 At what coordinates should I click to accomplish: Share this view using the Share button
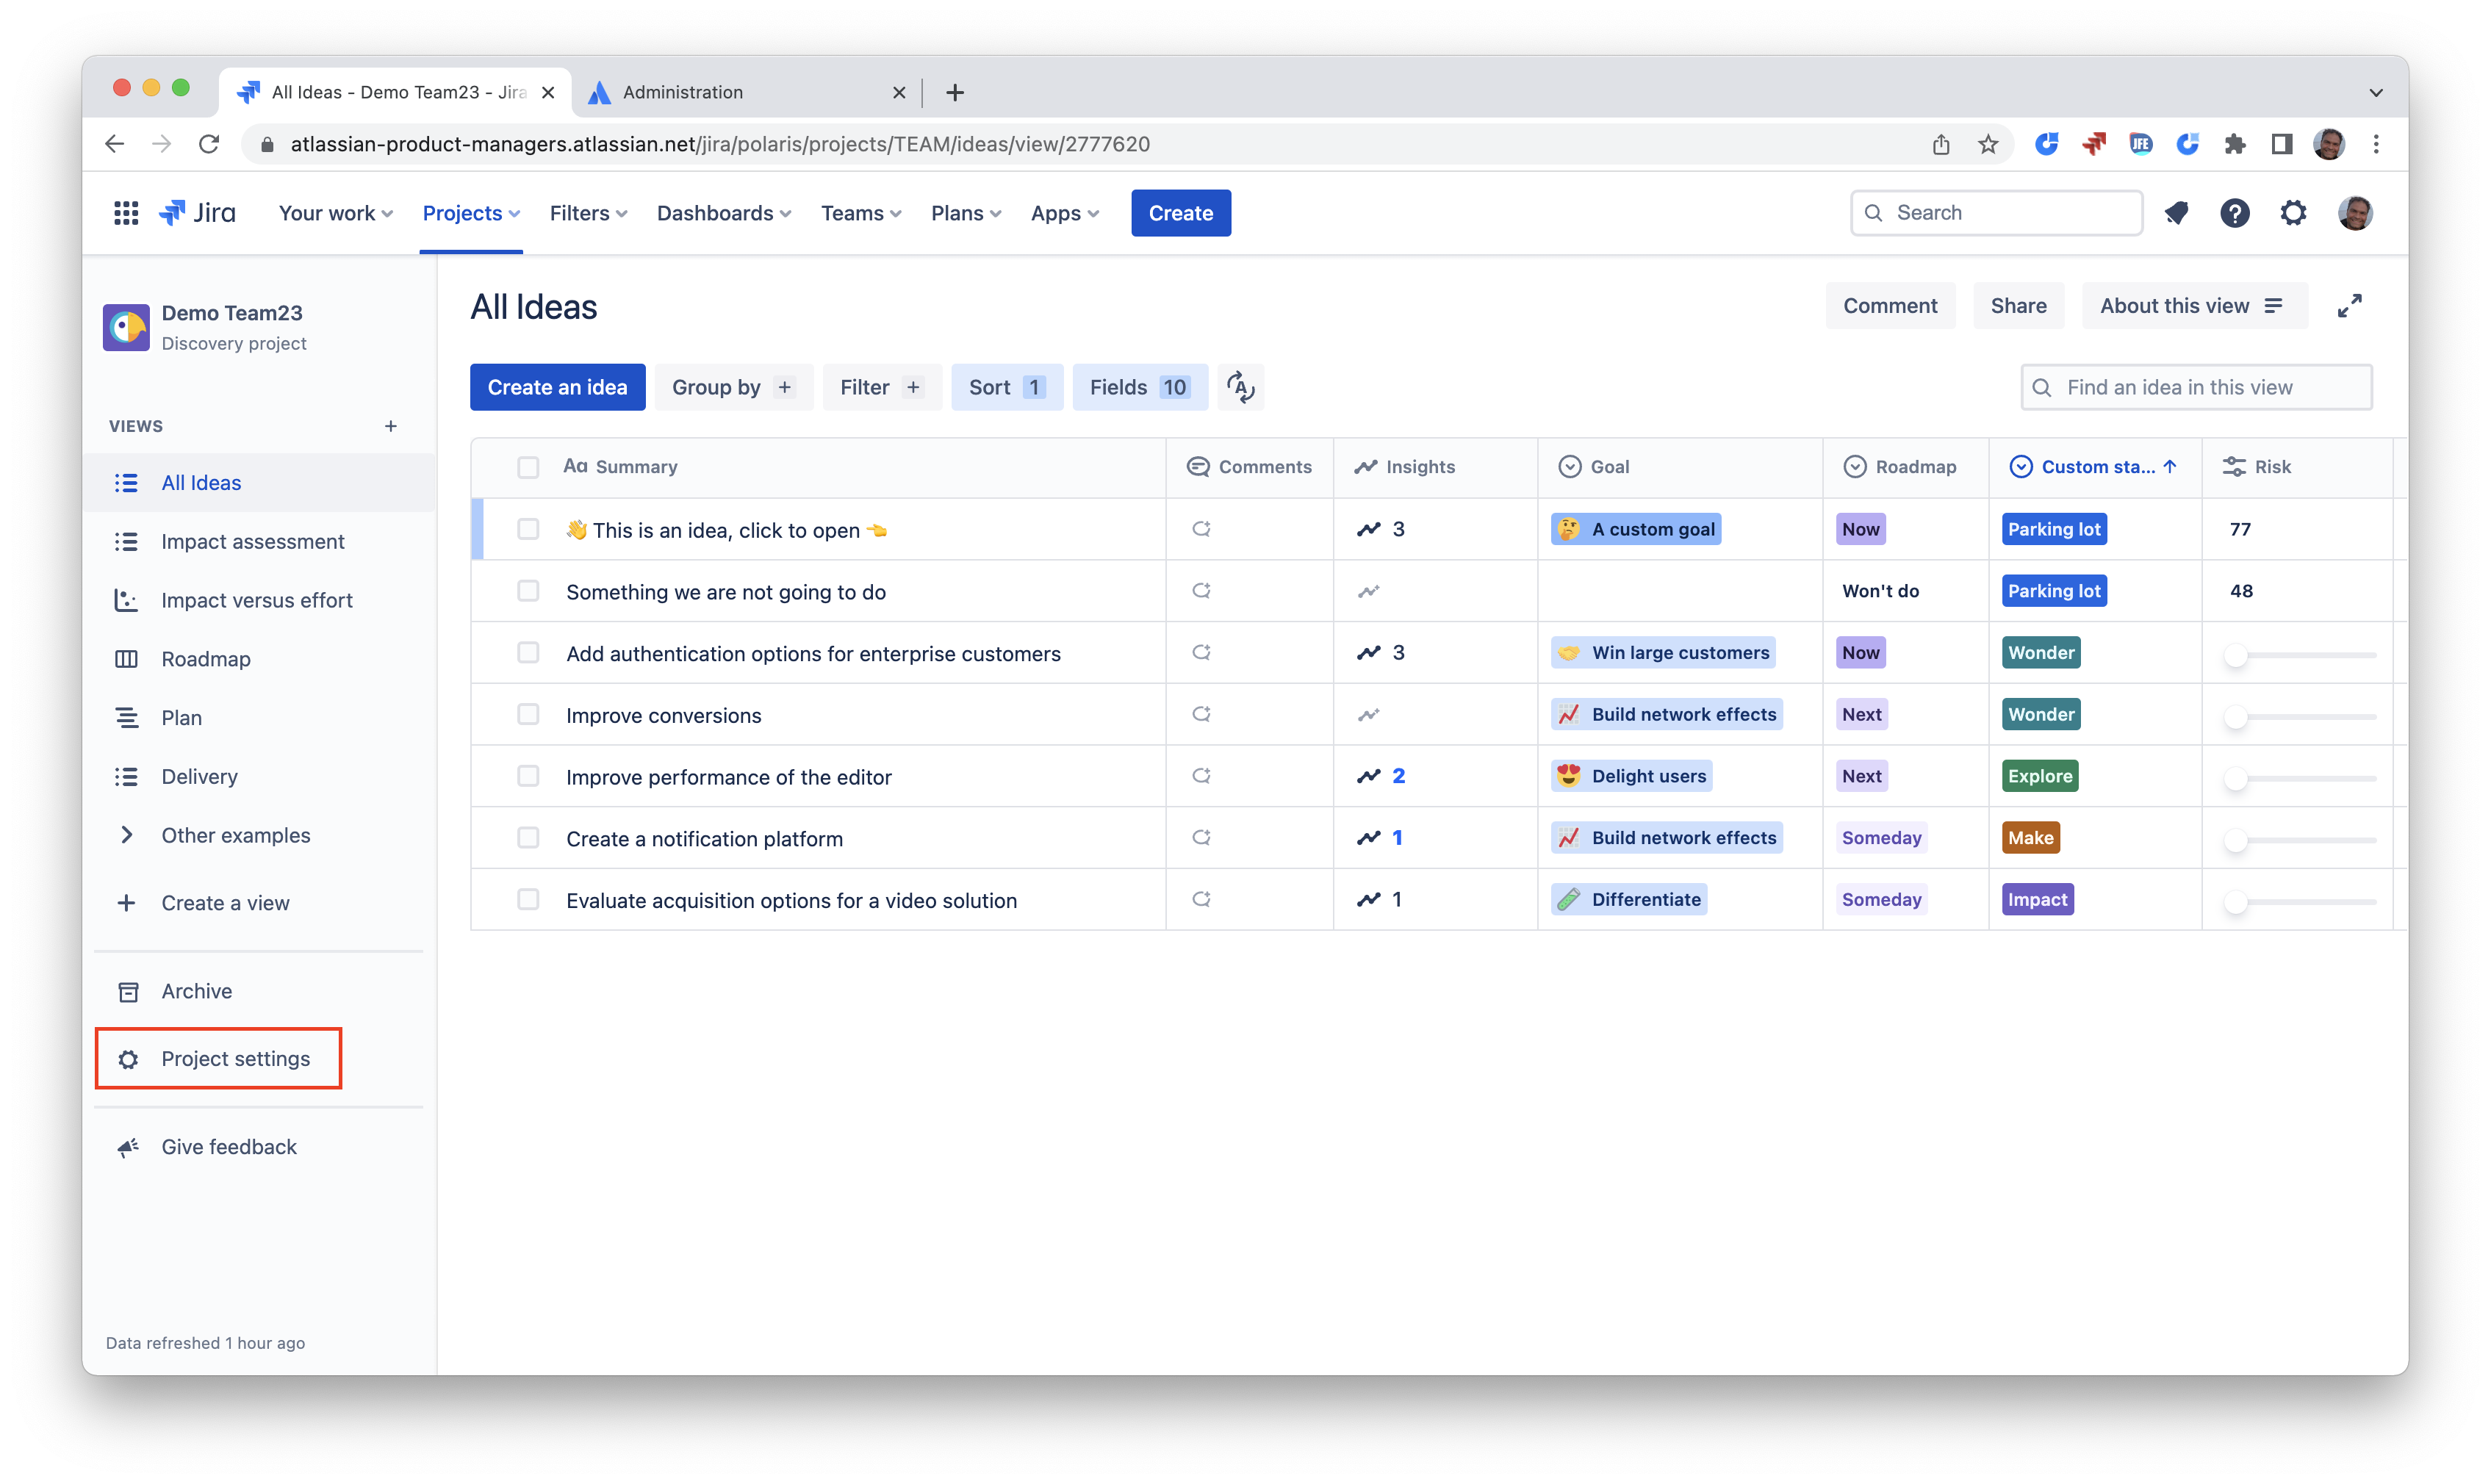pos(2018,305)
